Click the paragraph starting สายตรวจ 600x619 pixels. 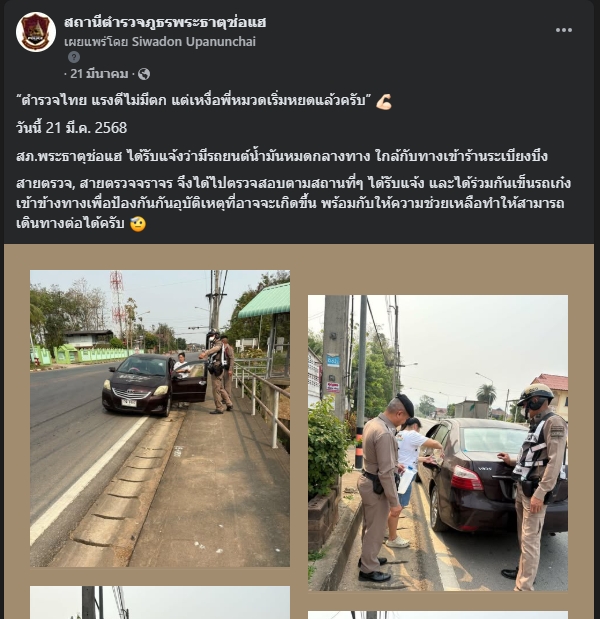click(x=294, y=203)
